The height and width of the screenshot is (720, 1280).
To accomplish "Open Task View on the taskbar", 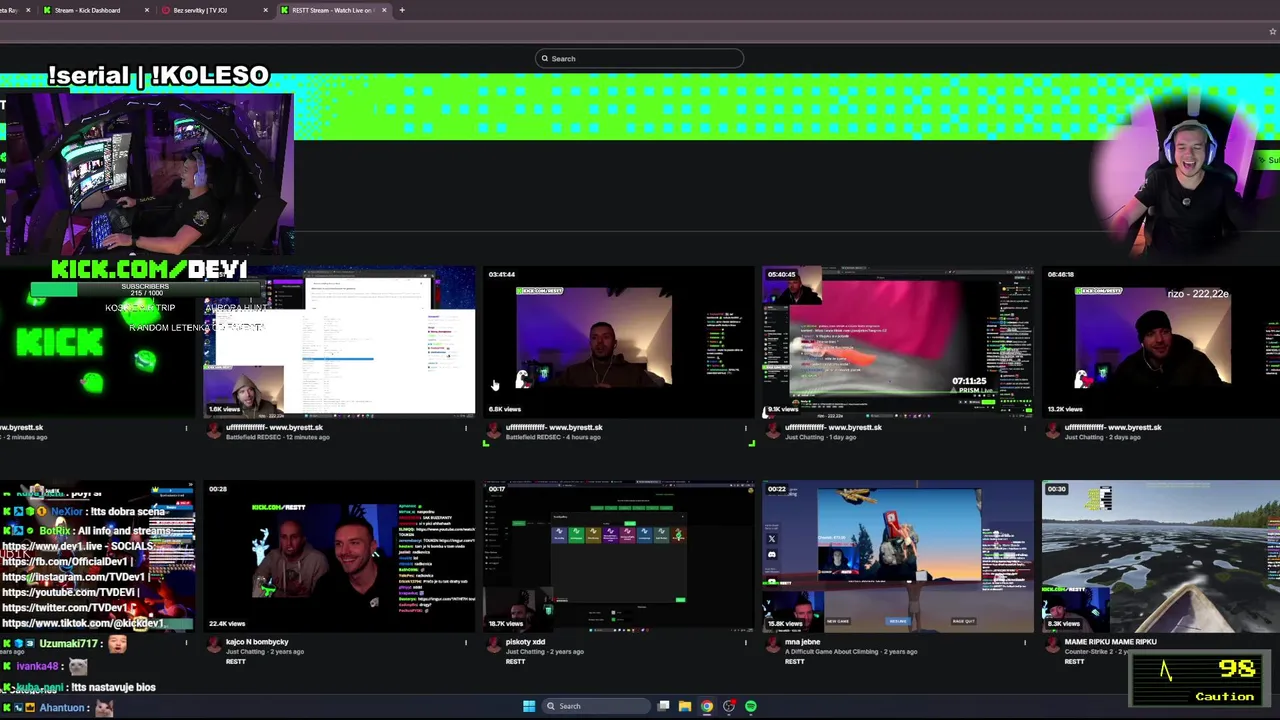I will 663,706.
